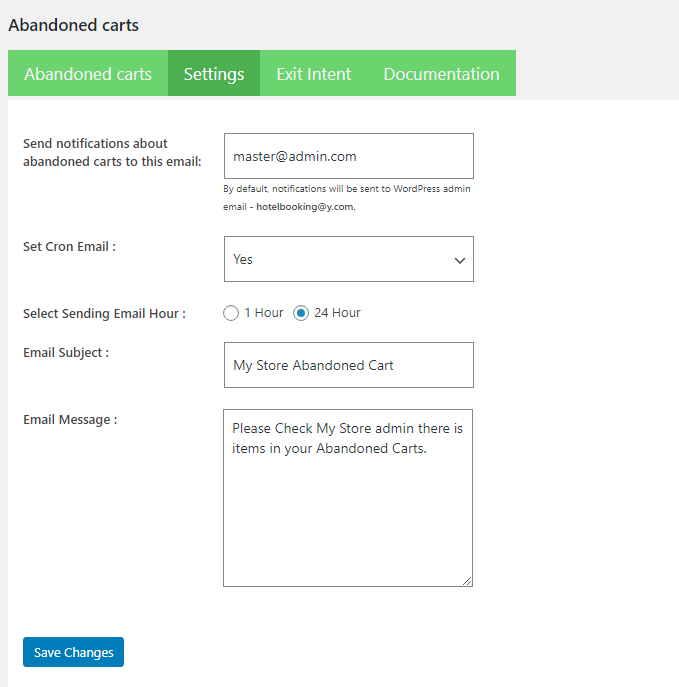Go to the Exit Intent tab
679x687 pixels.
pyautogui.click(x=313, y=74)
